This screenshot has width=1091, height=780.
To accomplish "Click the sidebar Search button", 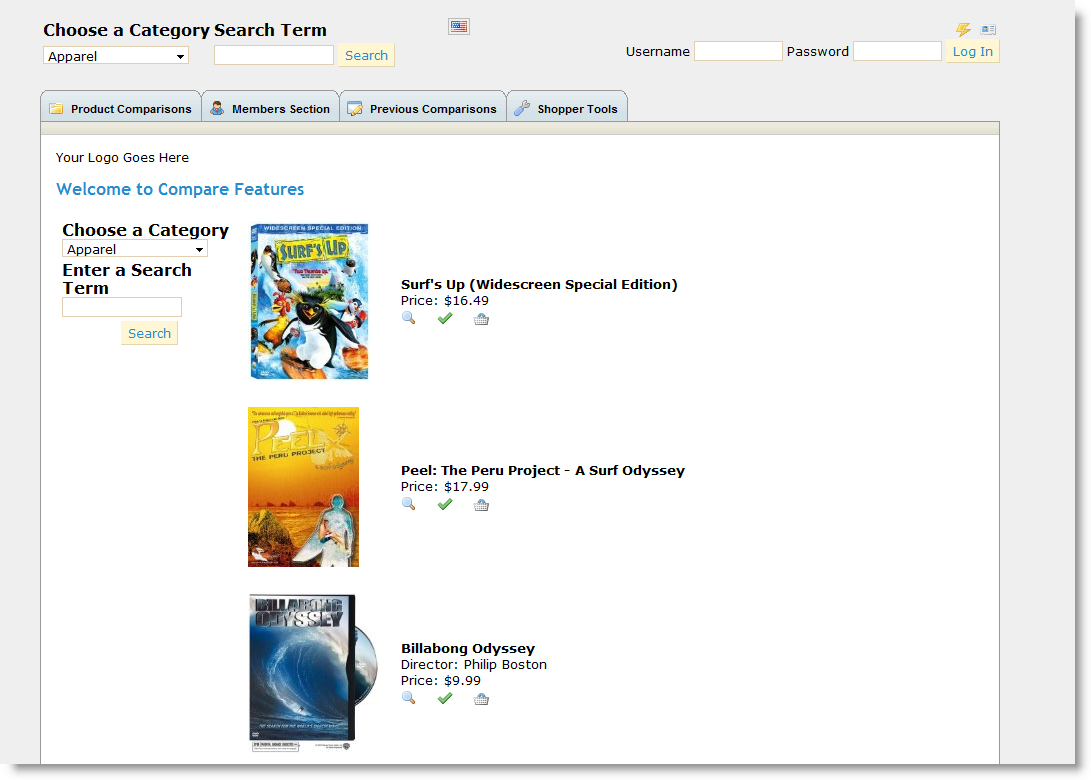I will 149,333.
